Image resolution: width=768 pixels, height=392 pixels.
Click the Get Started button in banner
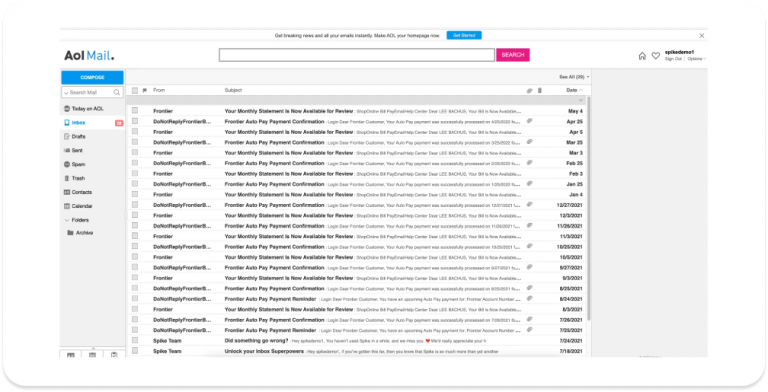point(464,35)
